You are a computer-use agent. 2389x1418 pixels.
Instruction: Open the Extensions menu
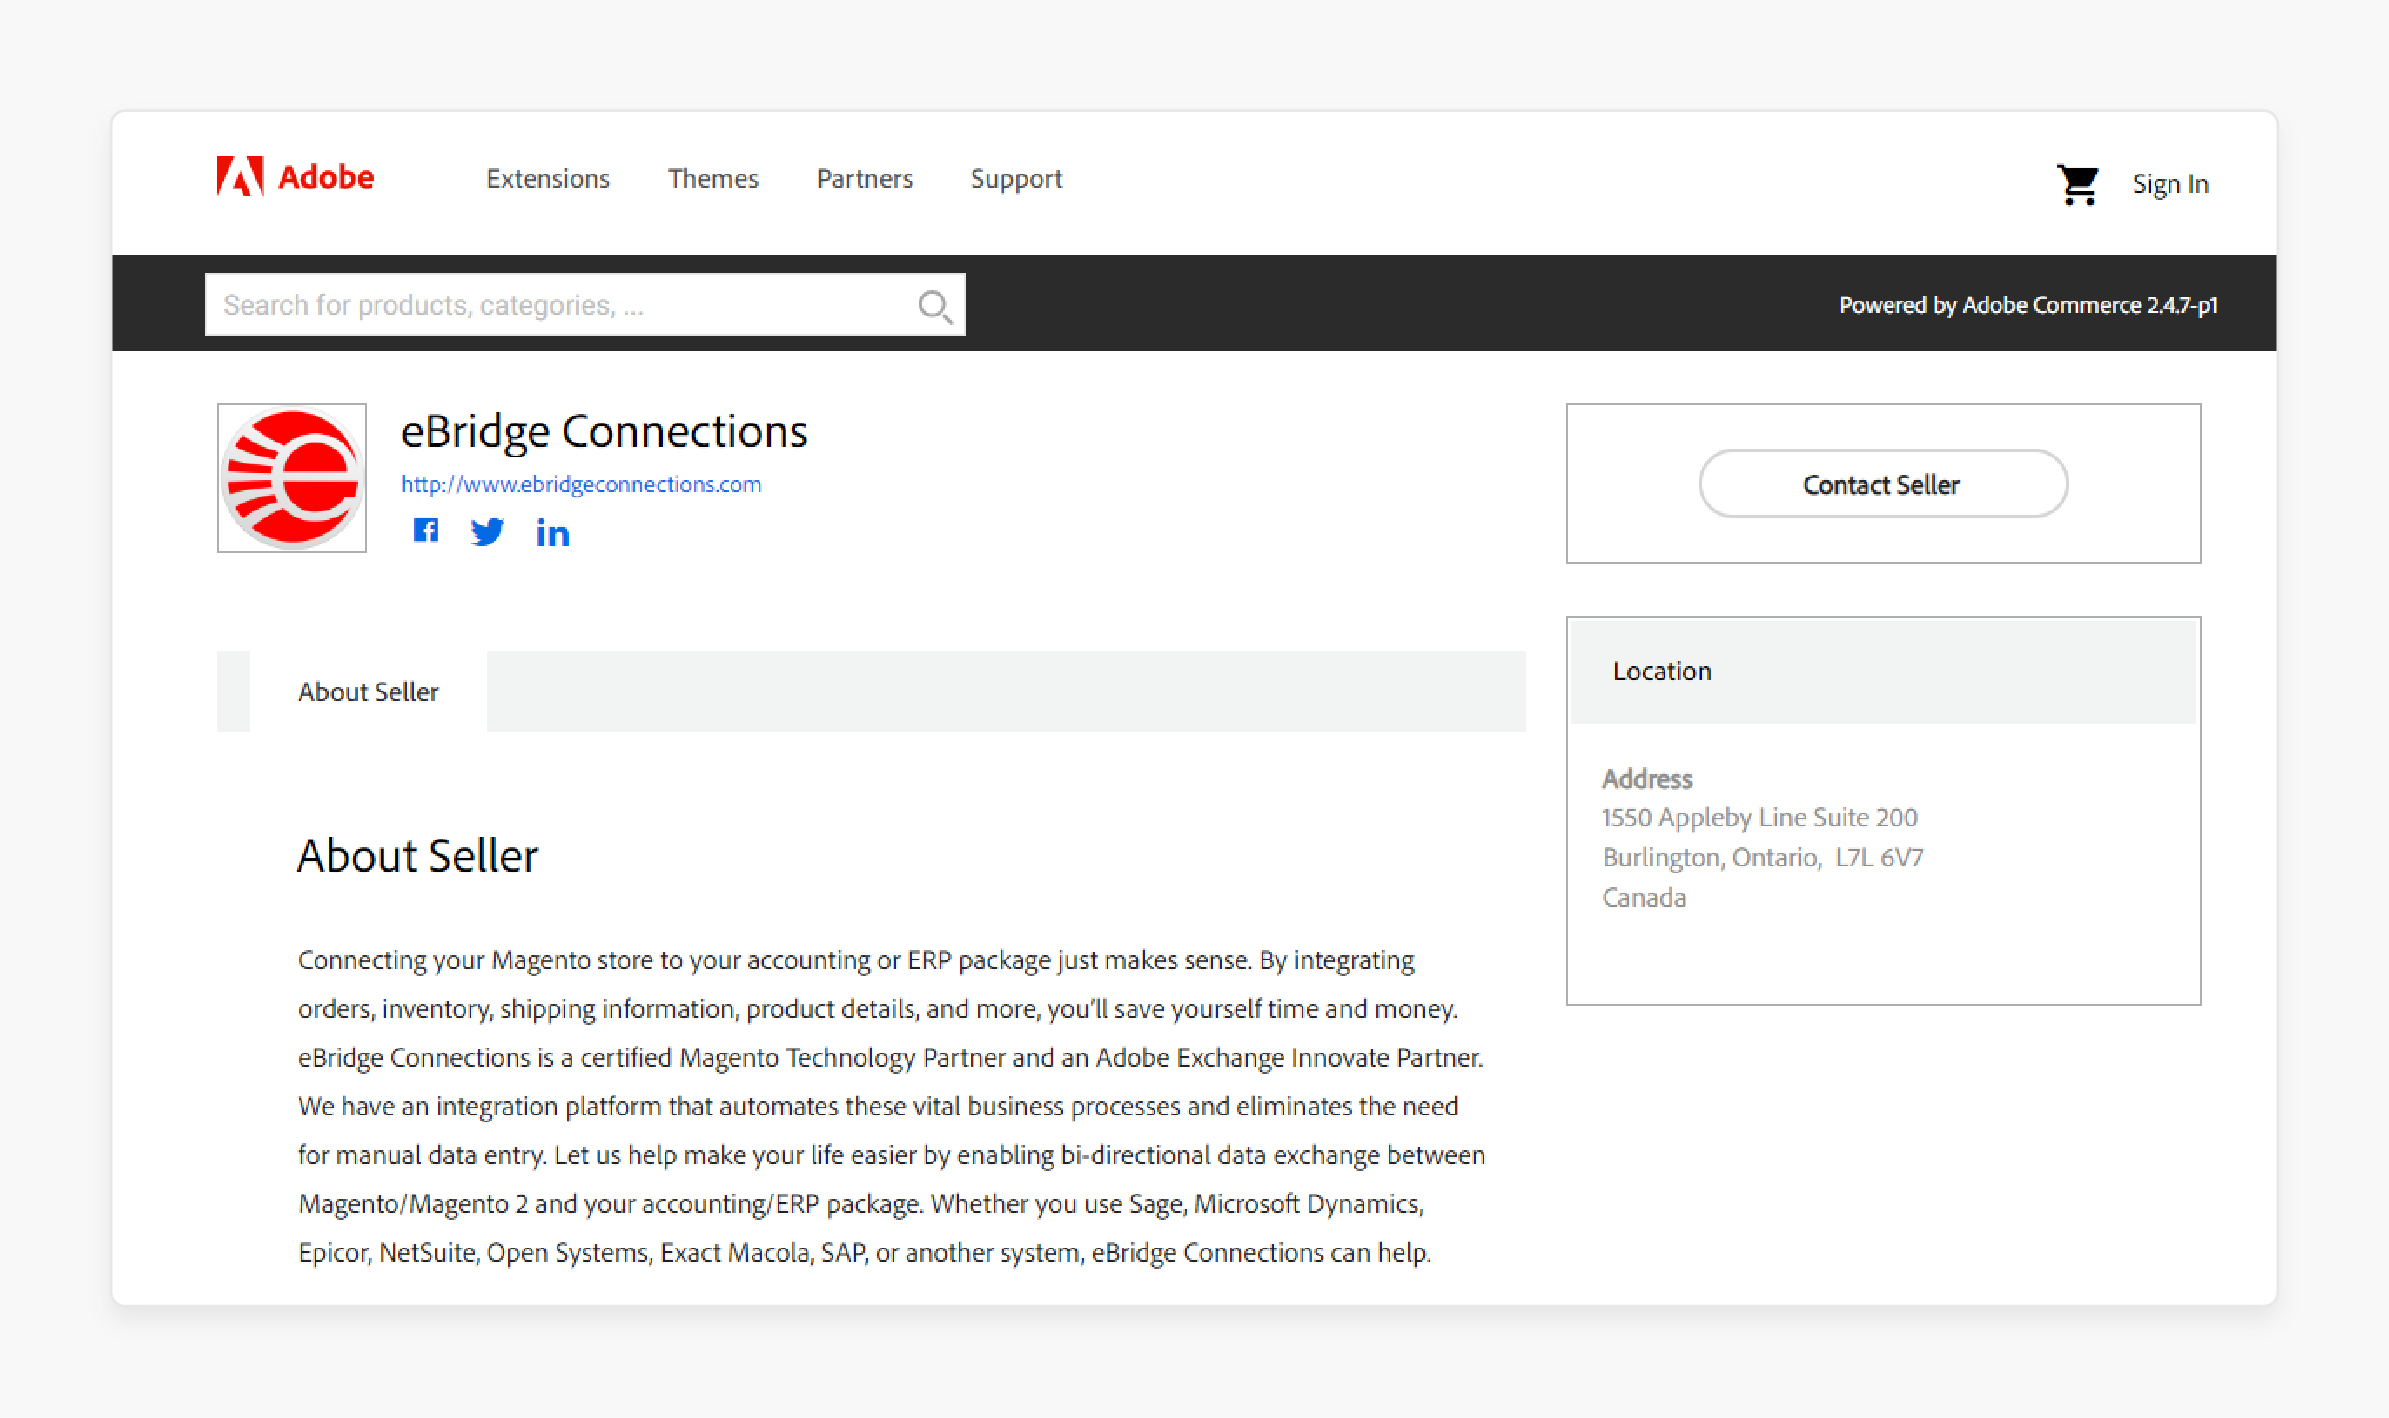[x=548, y=179]
